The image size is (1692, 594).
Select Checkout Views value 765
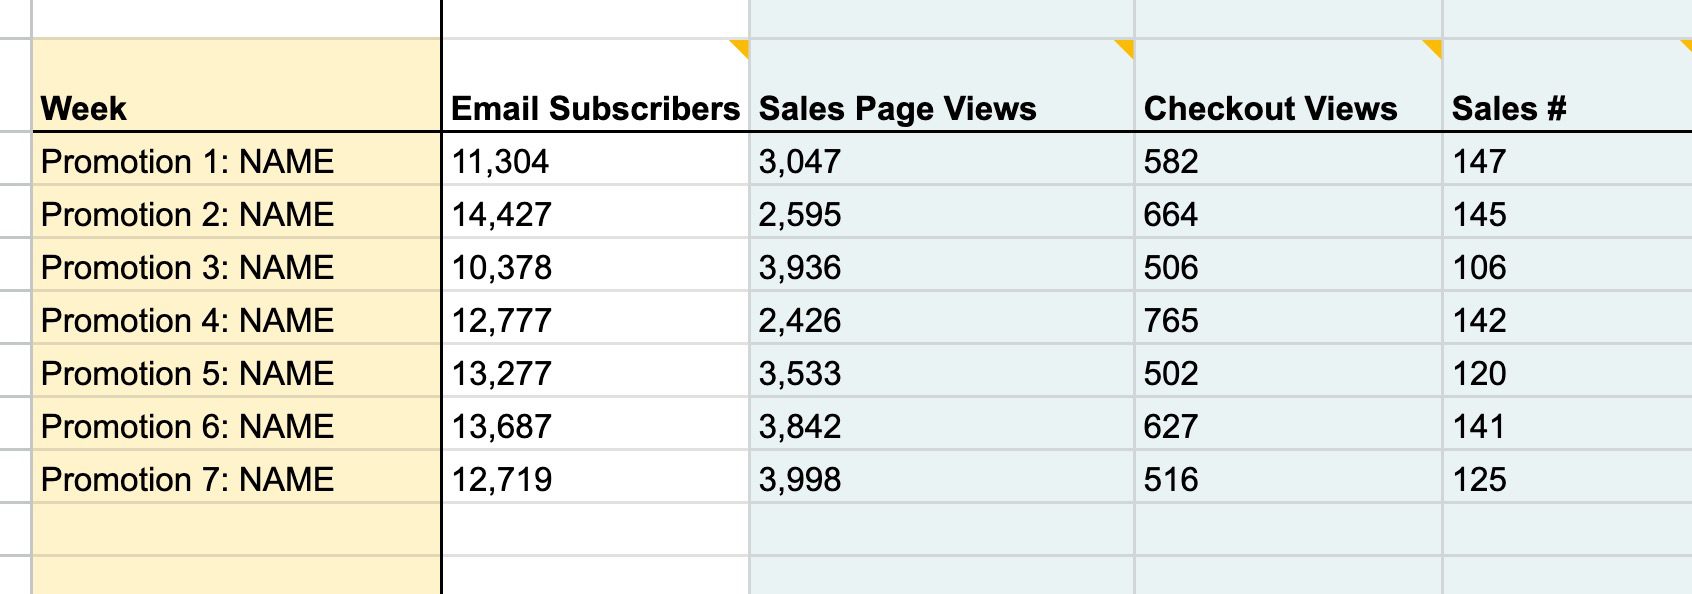click(x=1288, y=320)
